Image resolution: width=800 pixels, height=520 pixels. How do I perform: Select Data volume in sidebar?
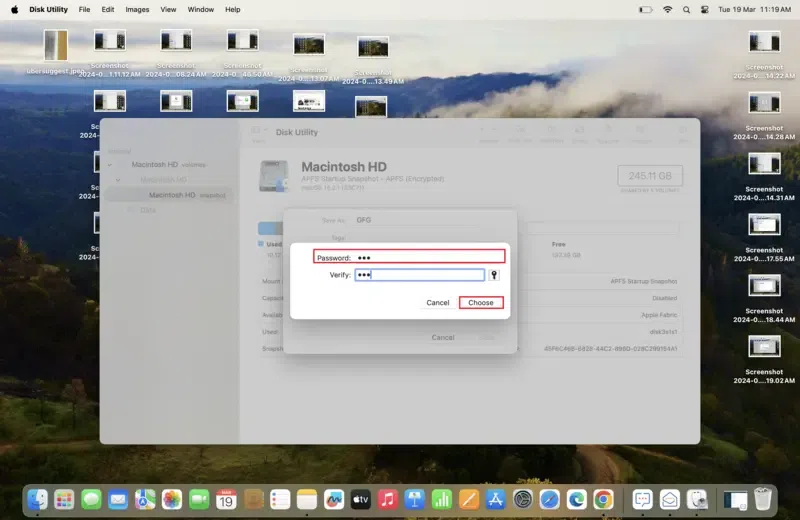(x=148, y=210)
